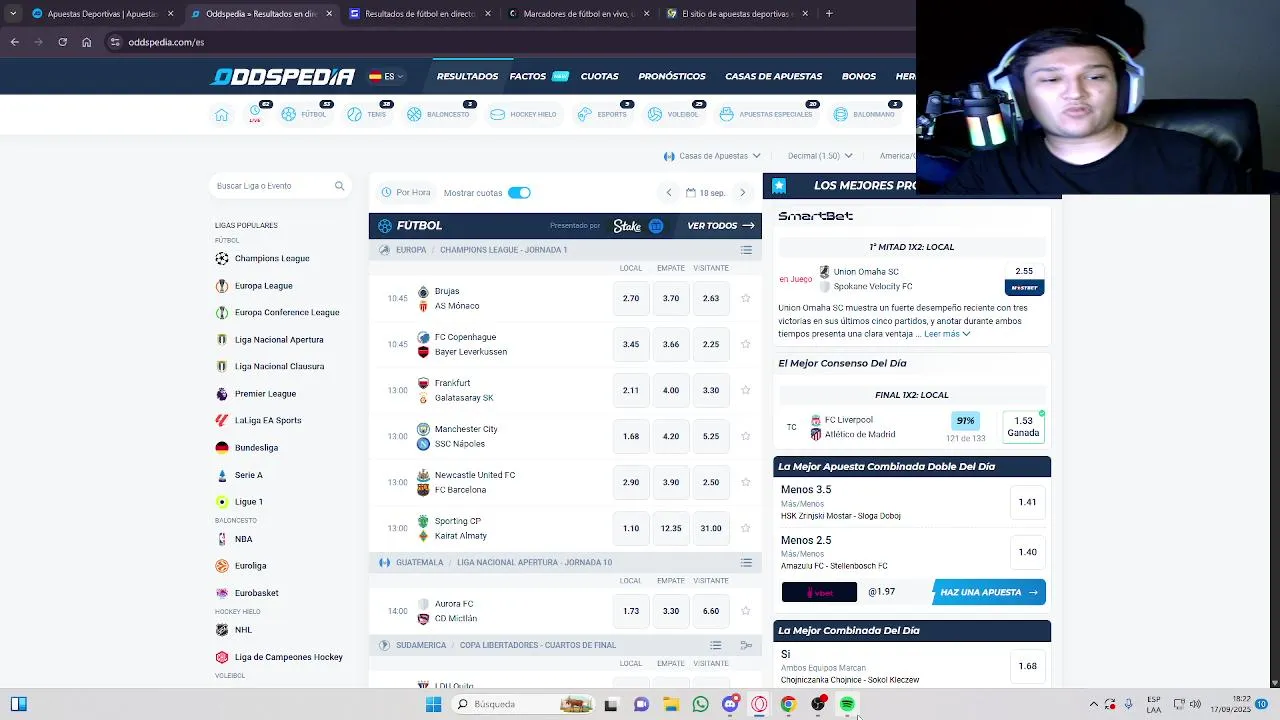Favorite the Aurora FC vs CD Mictlán match

[x=746, y=611]
